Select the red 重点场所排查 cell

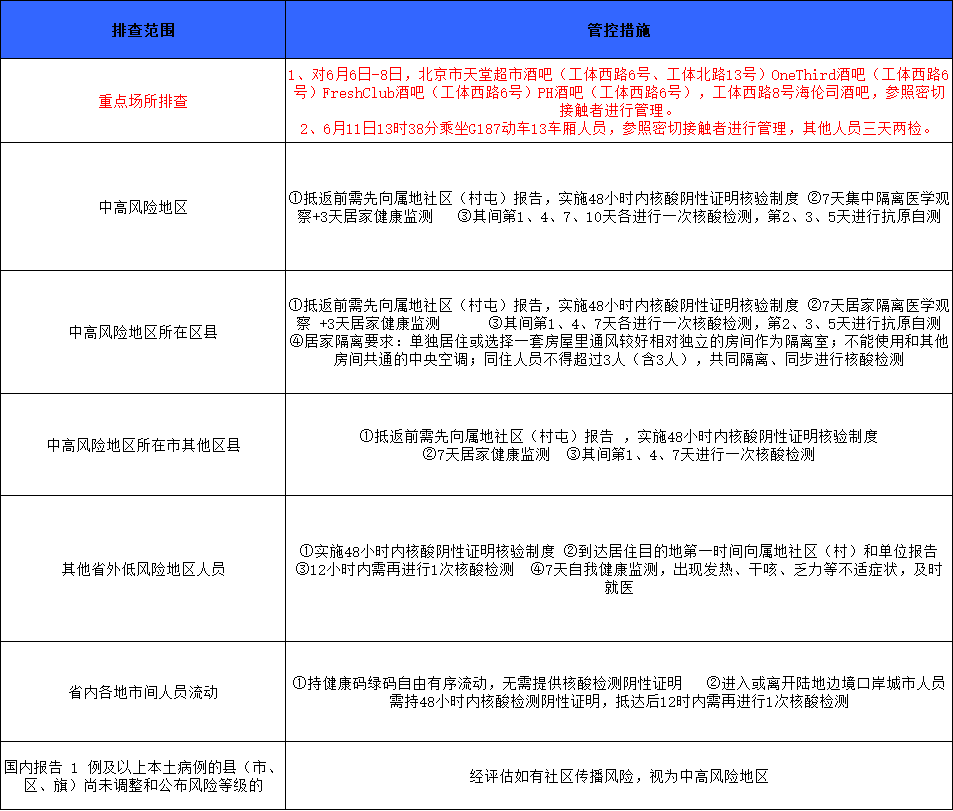pyautogui.click(x=143, y=101)
